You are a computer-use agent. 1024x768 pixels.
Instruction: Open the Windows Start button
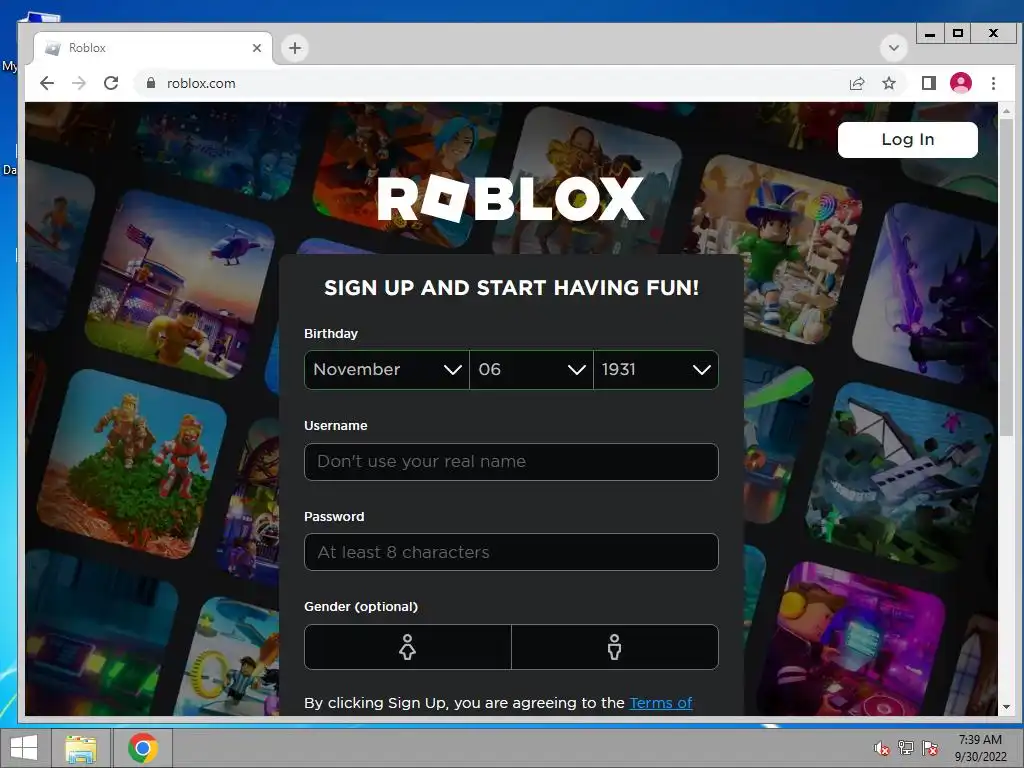(x=24, y=748)
